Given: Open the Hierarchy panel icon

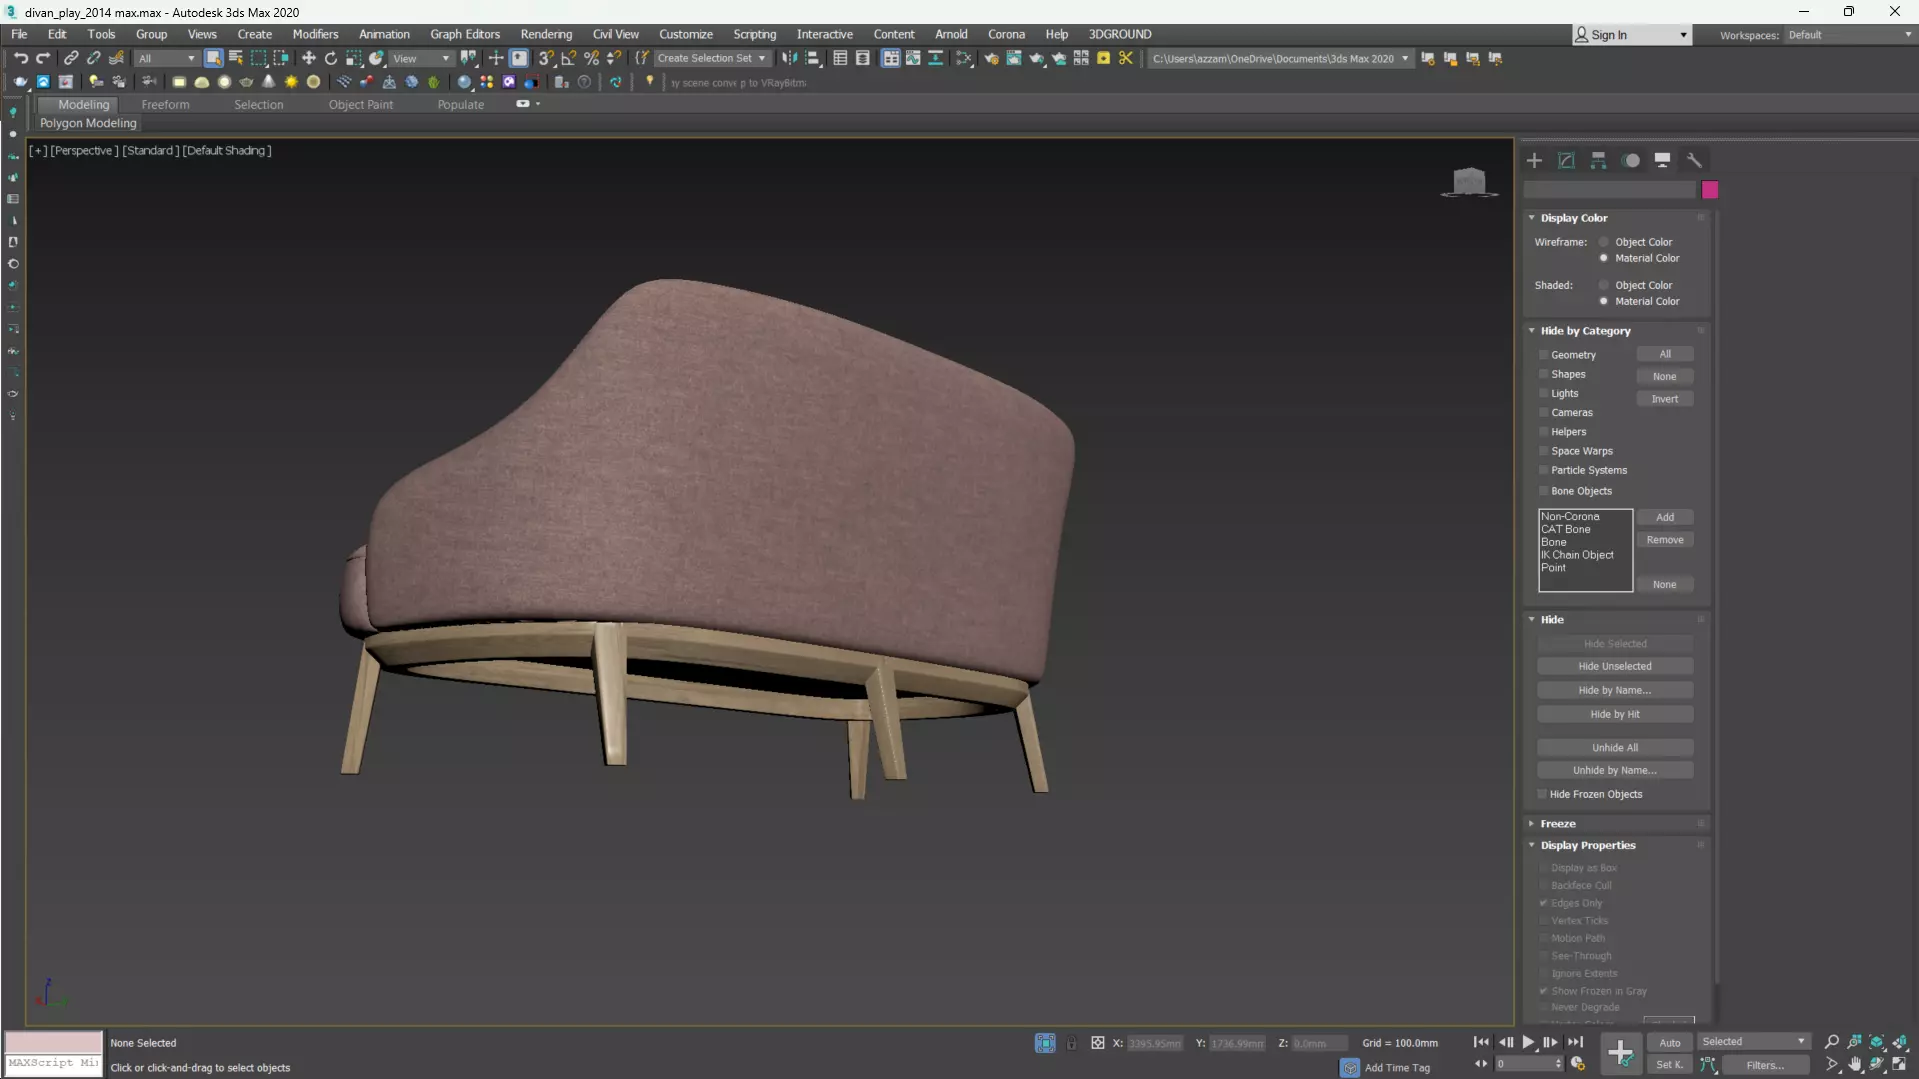Looking at the screenshot, I should click(x=1599, y=160).
